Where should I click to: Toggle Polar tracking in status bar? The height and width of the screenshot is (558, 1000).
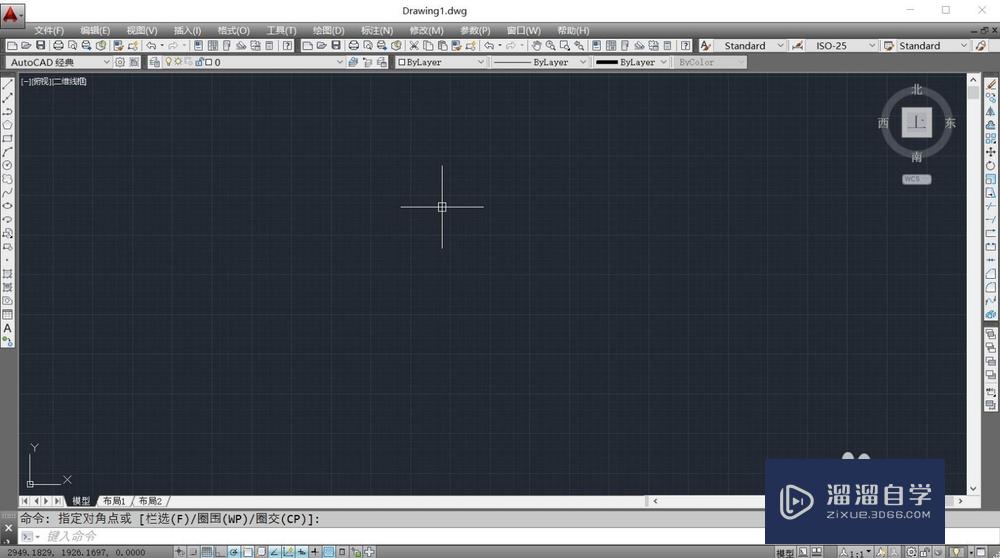point(234,552)
